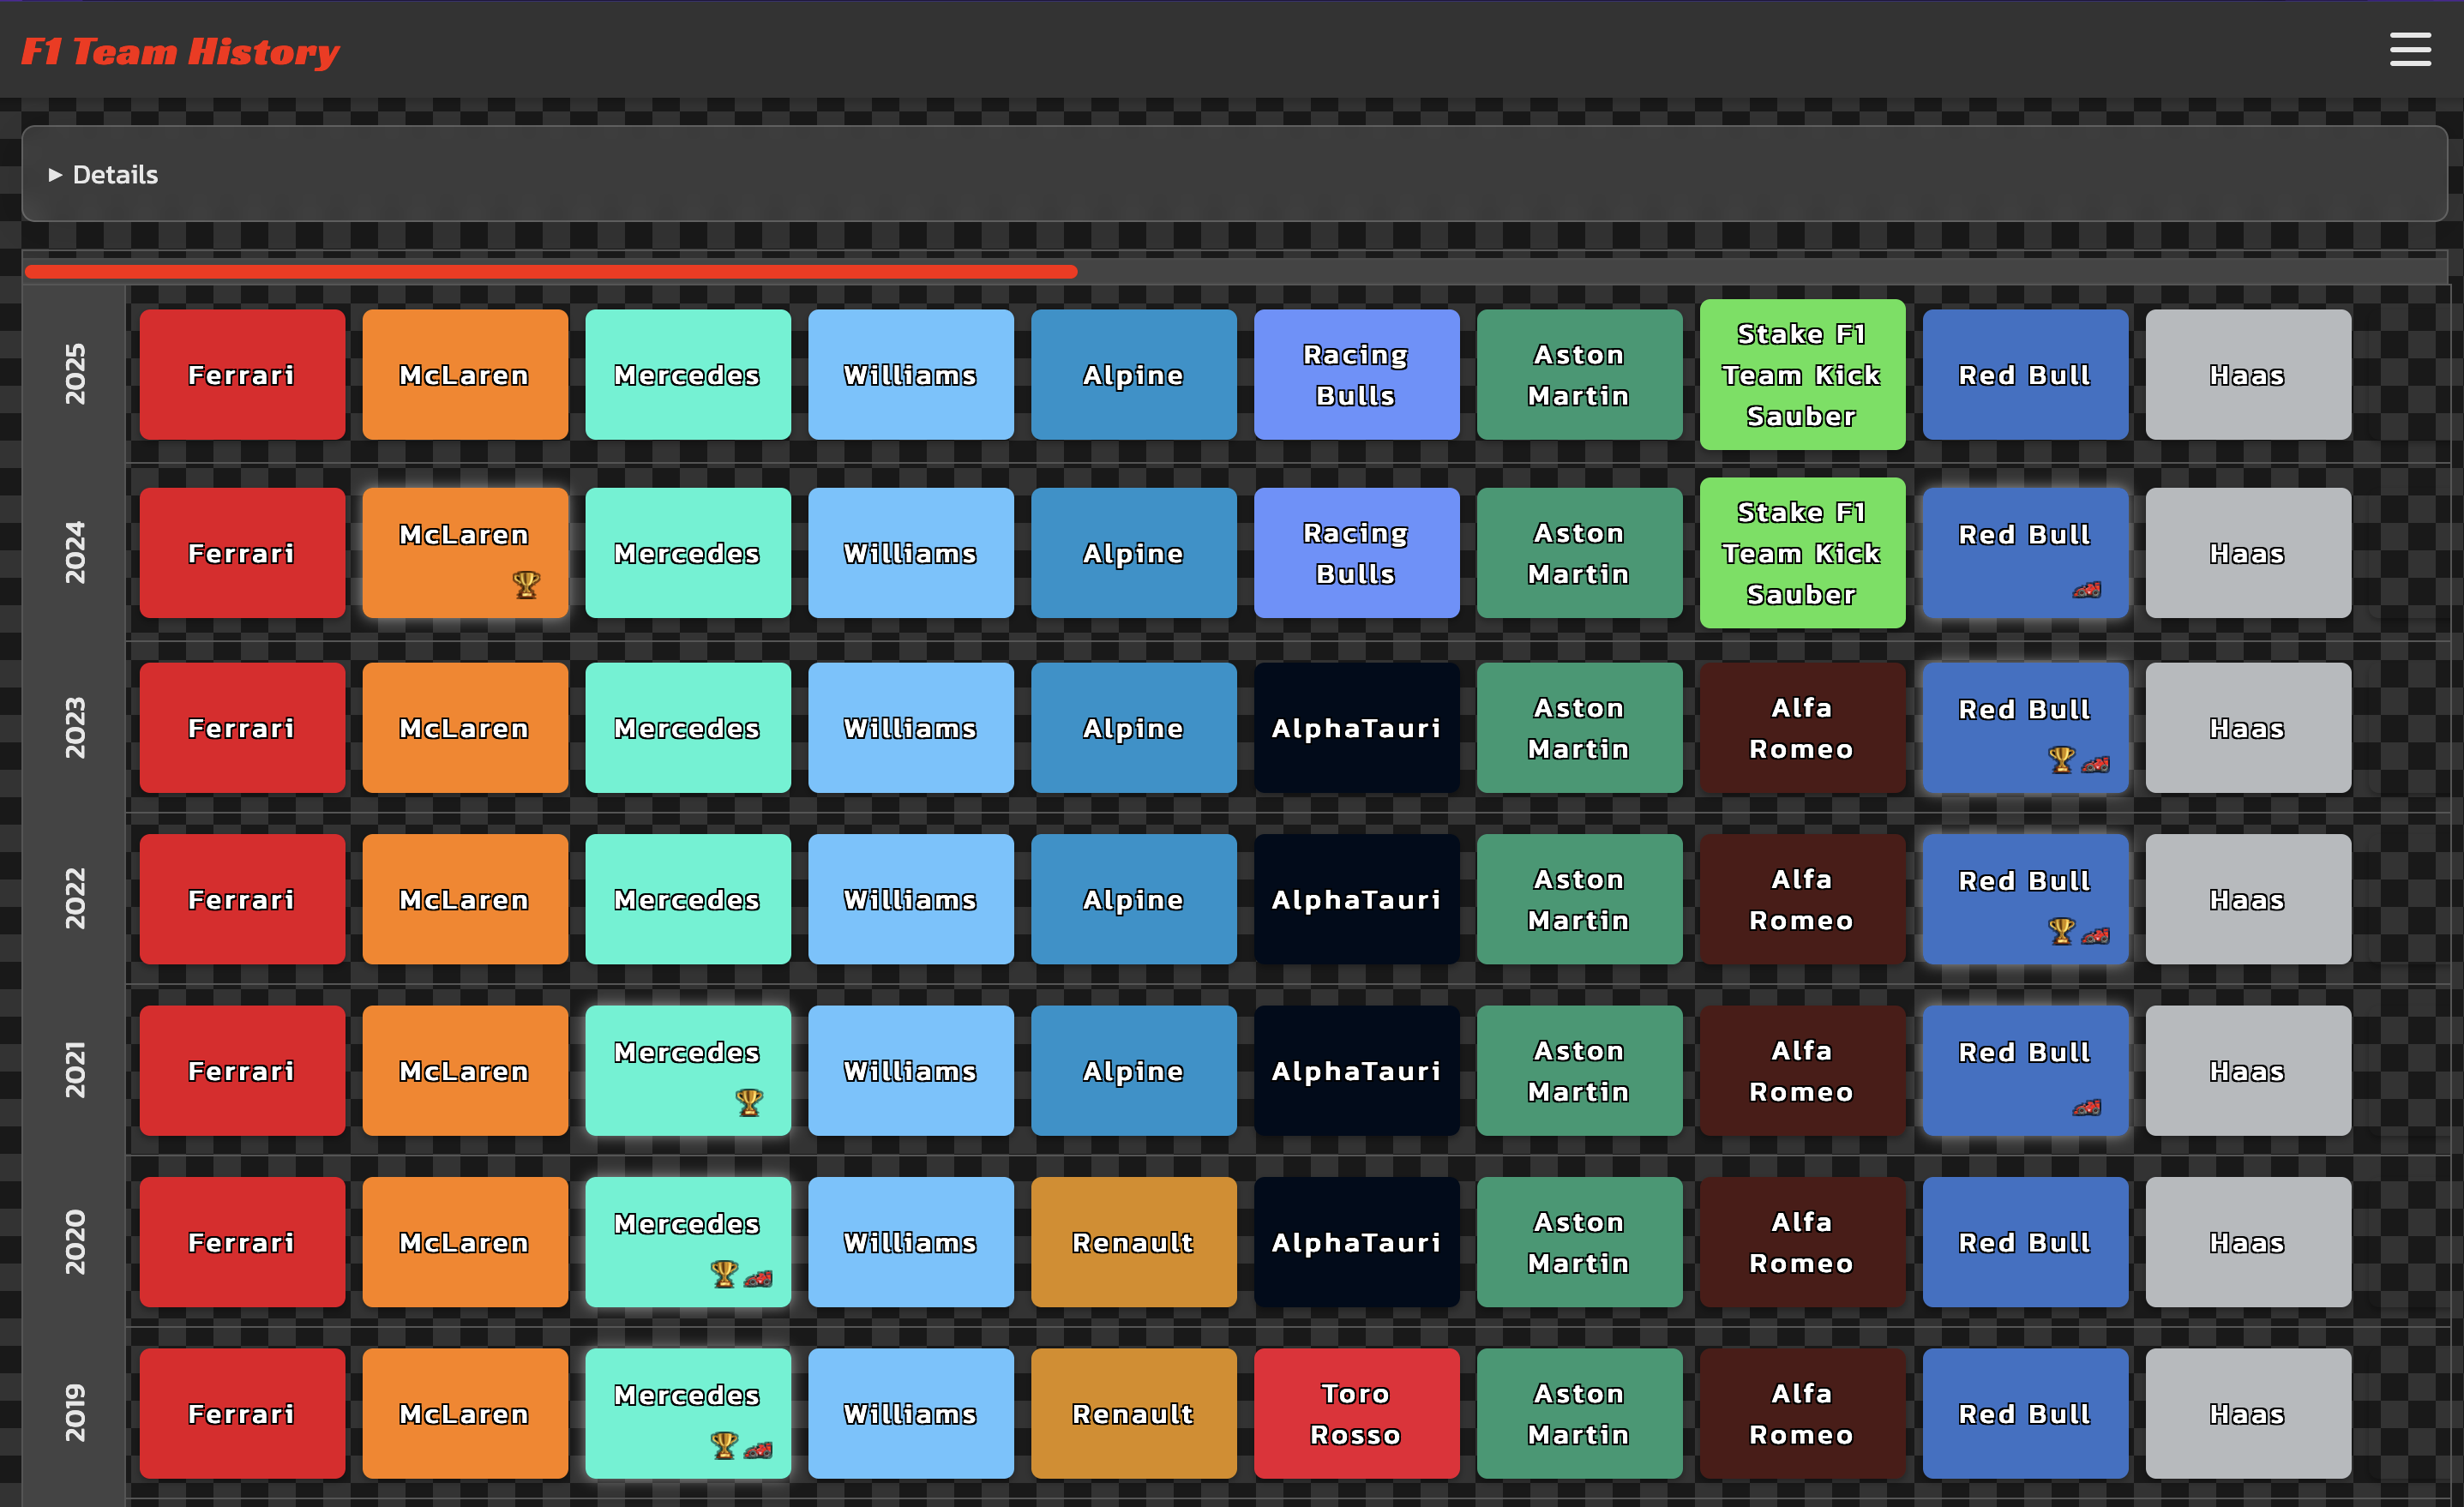Viewport: 2464px width, 1507px height.
Task: Click the 2020 year label
Action: tap(75, 1242)
